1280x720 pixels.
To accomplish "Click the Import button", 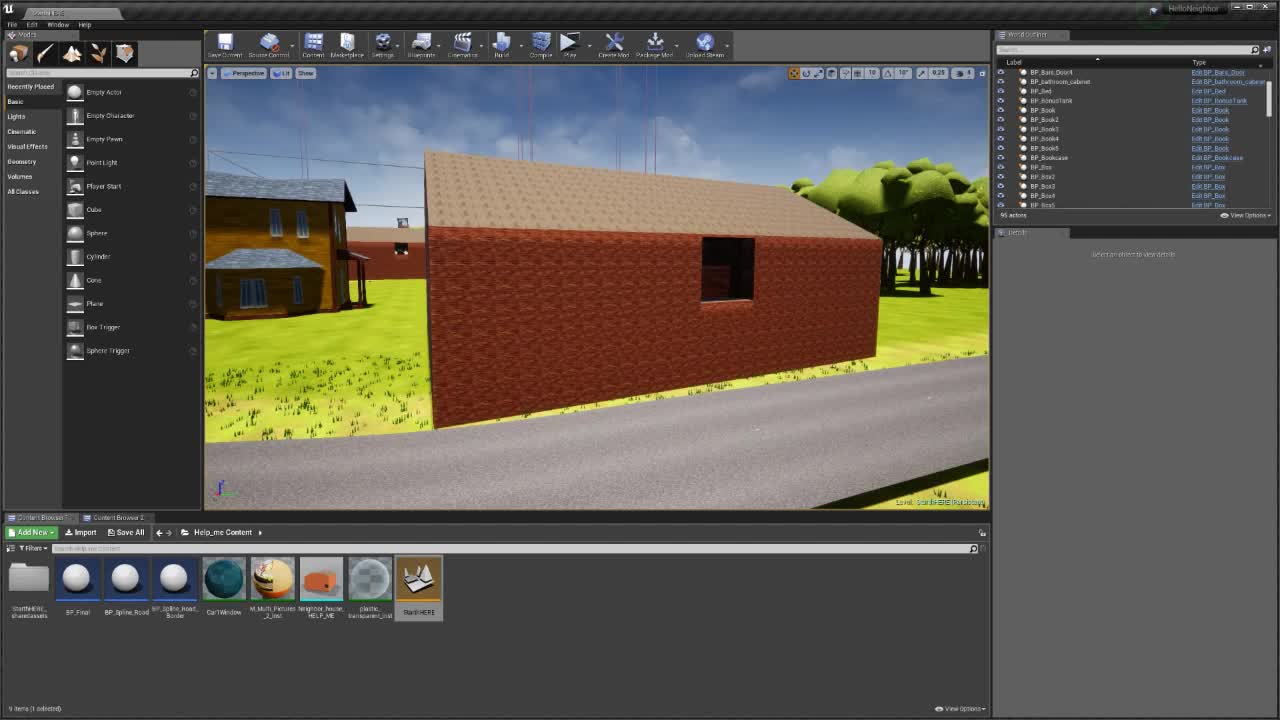I will 81,533.
